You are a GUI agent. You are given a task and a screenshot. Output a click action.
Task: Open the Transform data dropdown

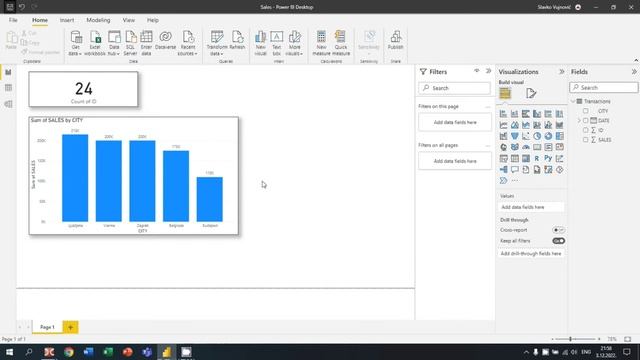pyautogui.click(x=217, y=43)
